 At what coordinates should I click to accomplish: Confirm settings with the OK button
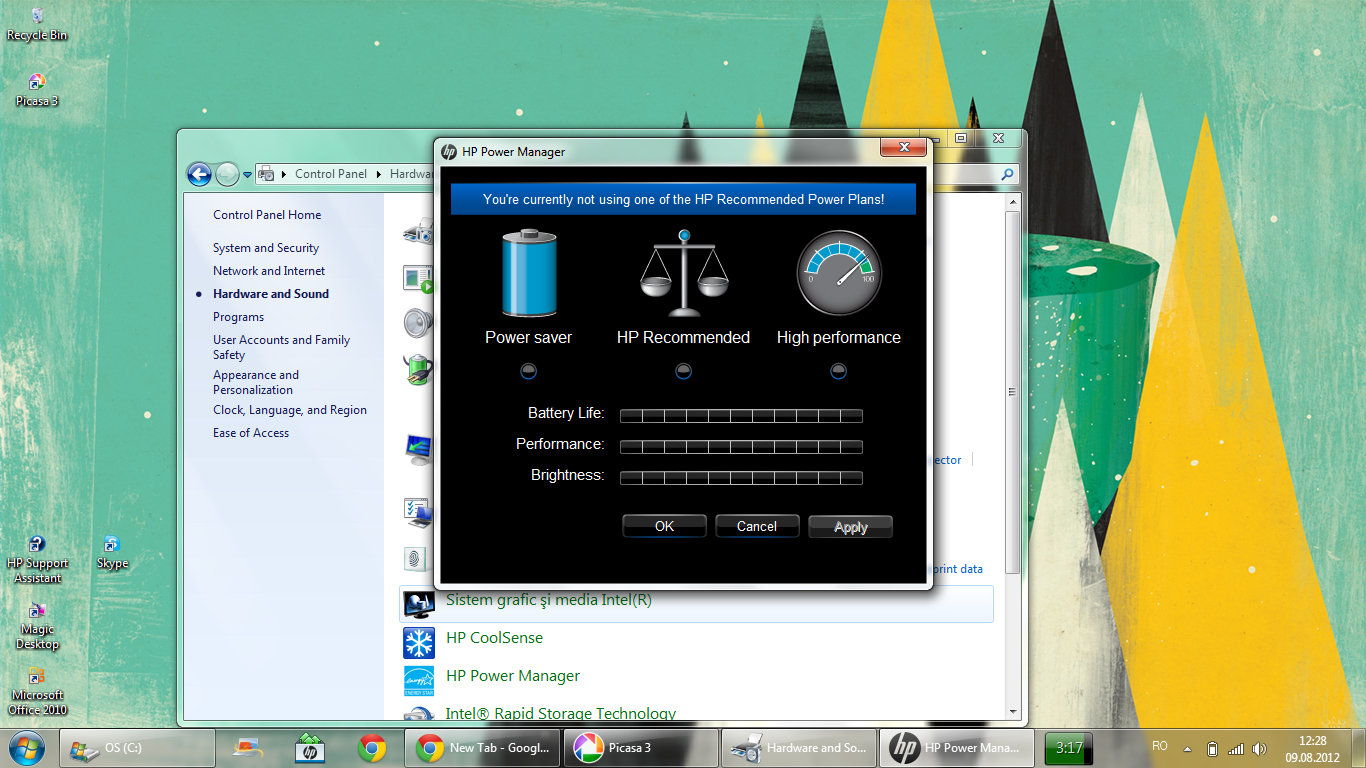pos(664,526)
